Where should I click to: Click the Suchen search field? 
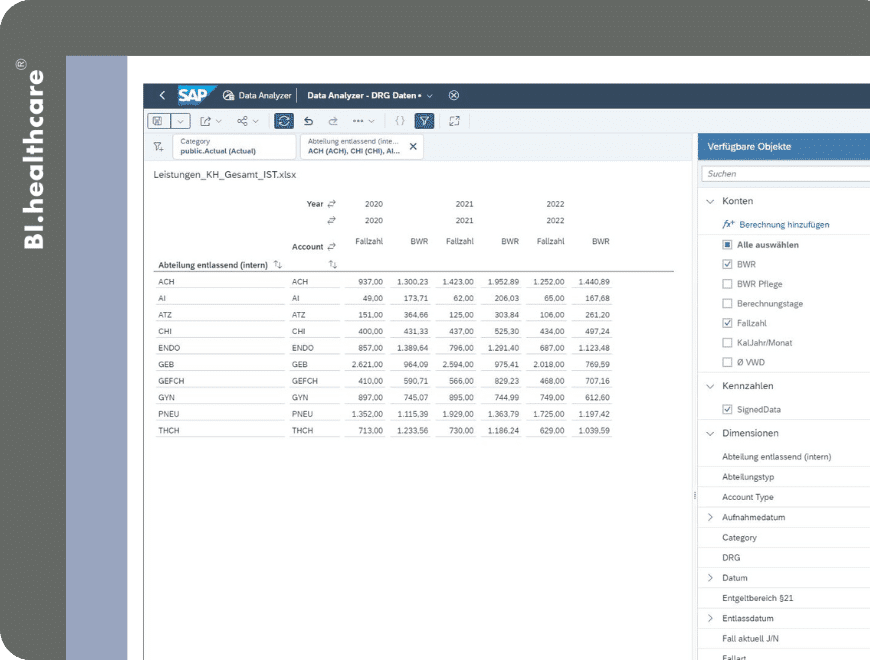point(786,174)
